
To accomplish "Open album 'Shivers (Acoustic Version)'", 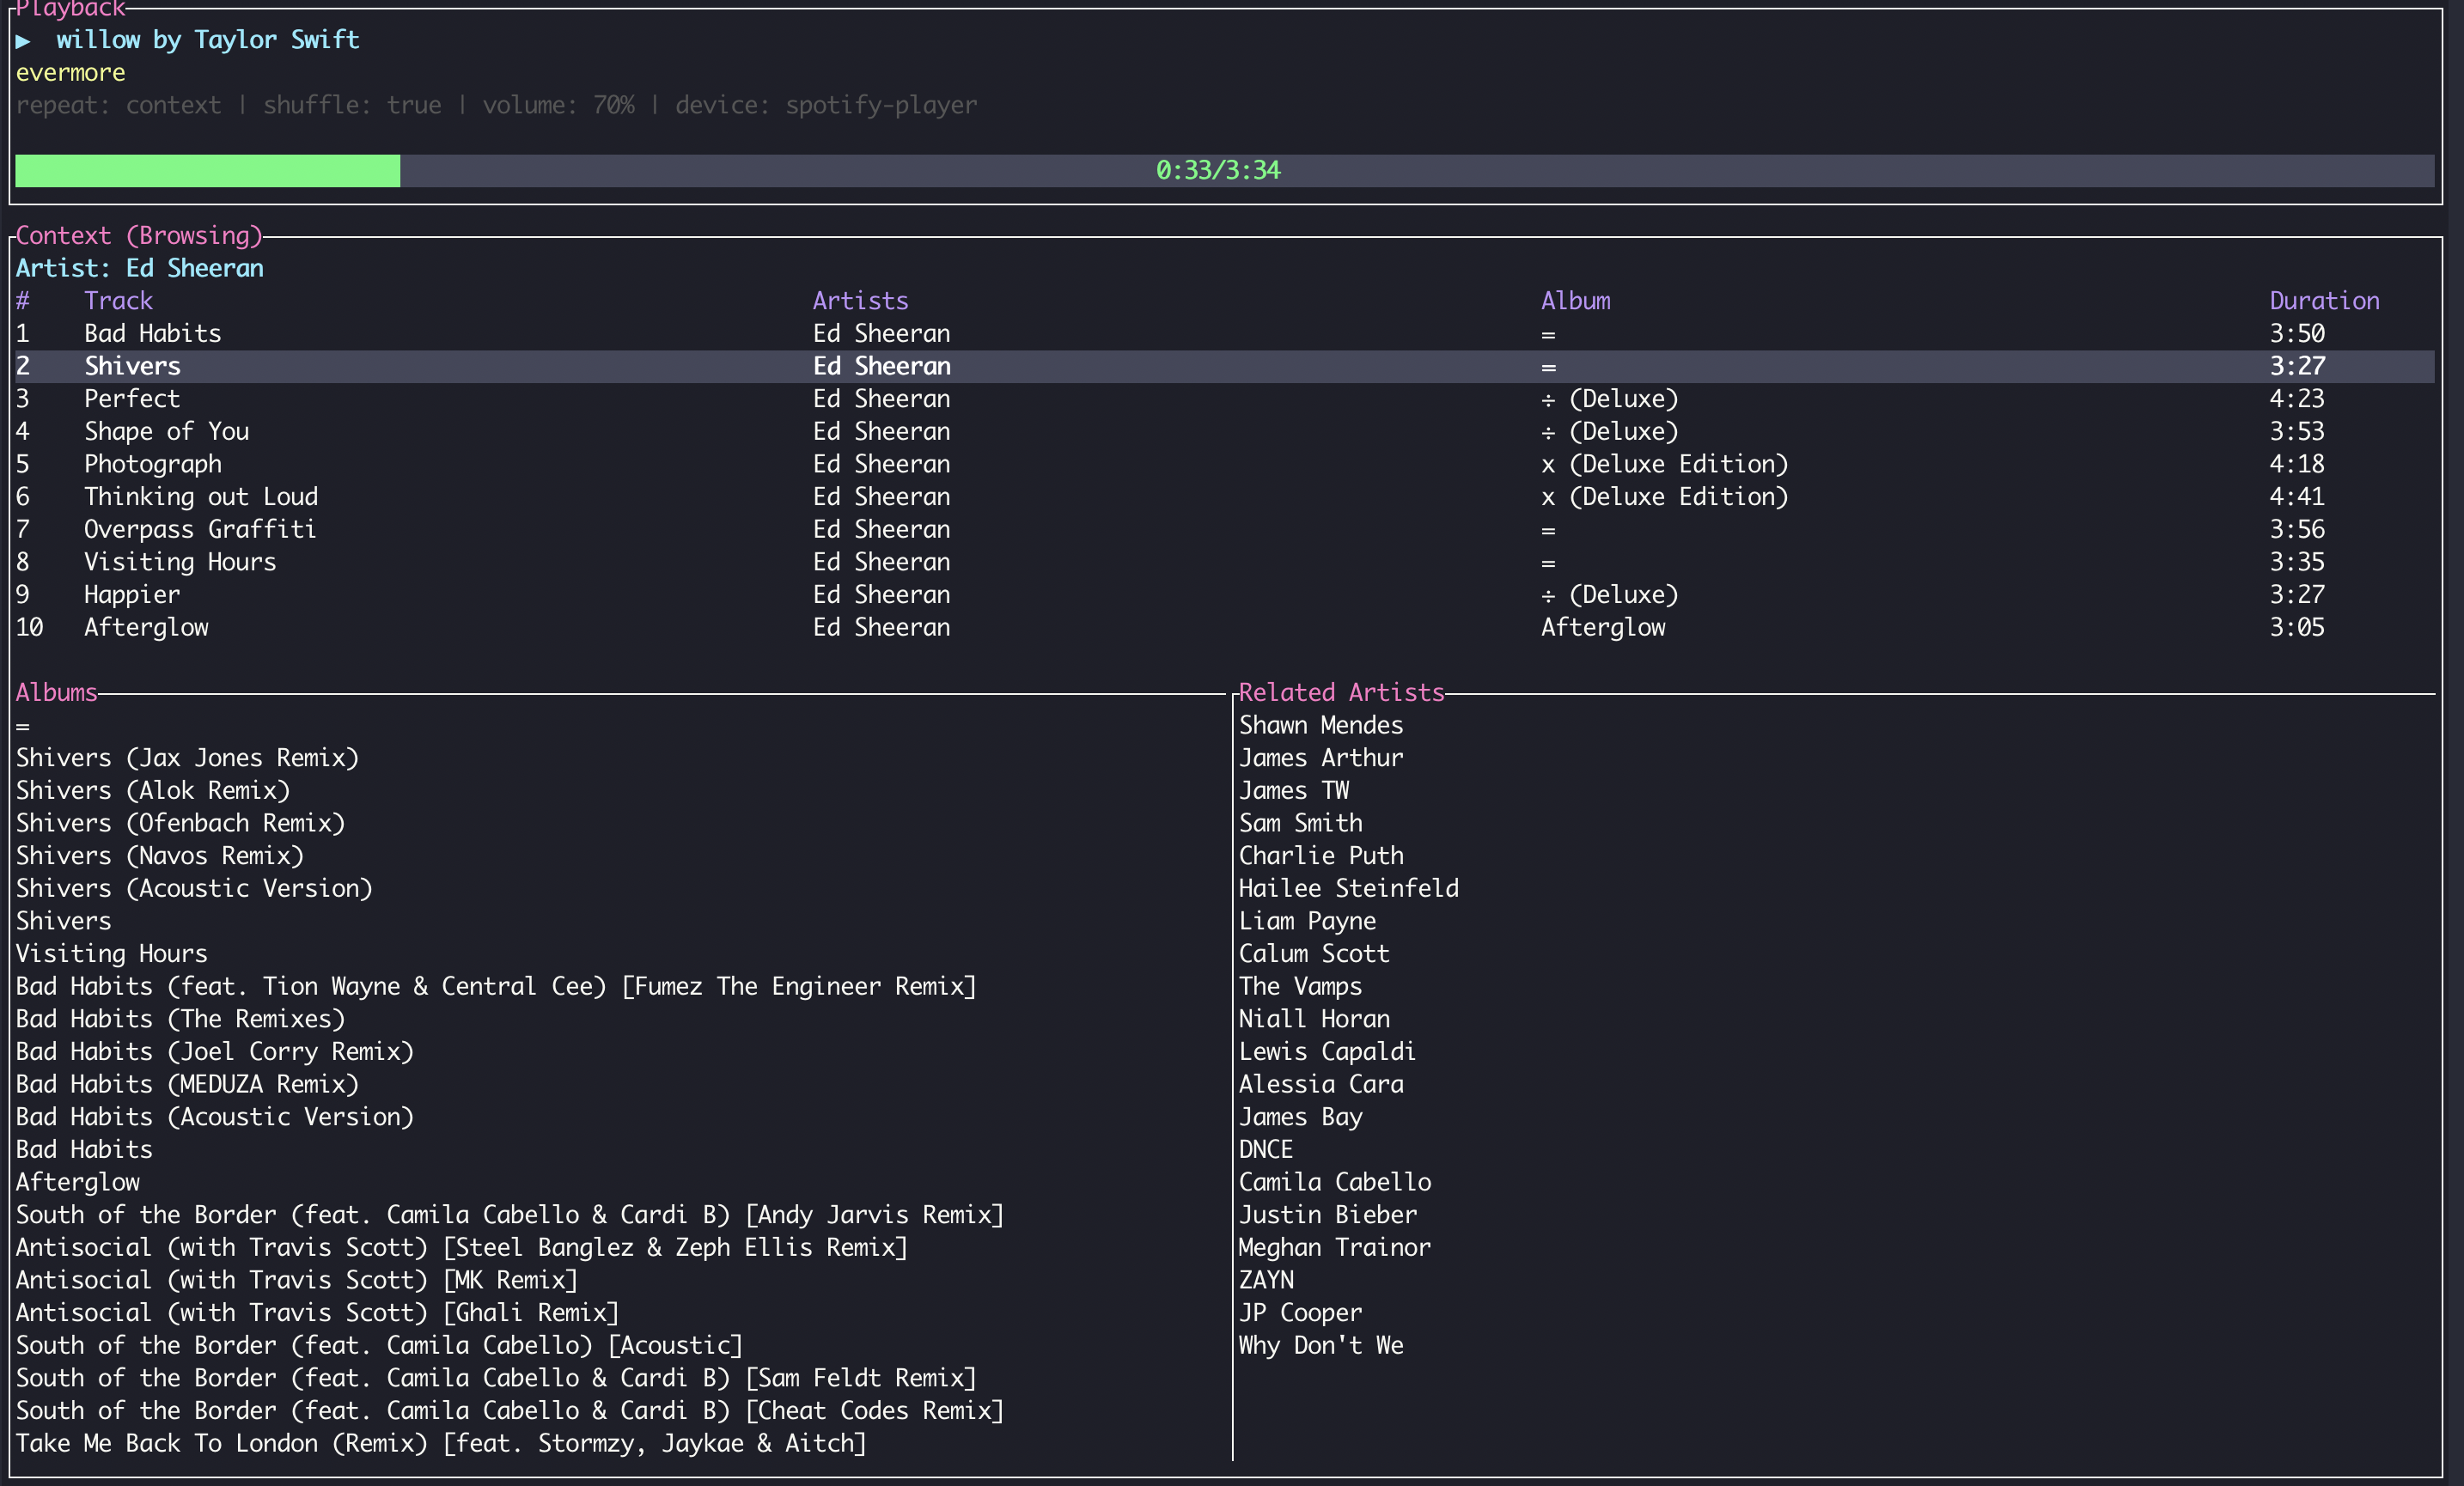I will click(x=194, y=889).
